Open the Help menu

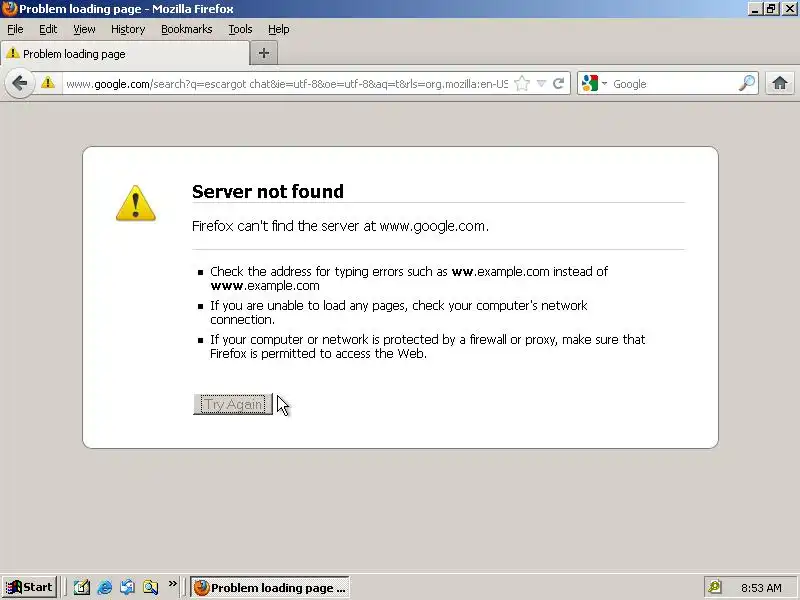coord(279,30)
